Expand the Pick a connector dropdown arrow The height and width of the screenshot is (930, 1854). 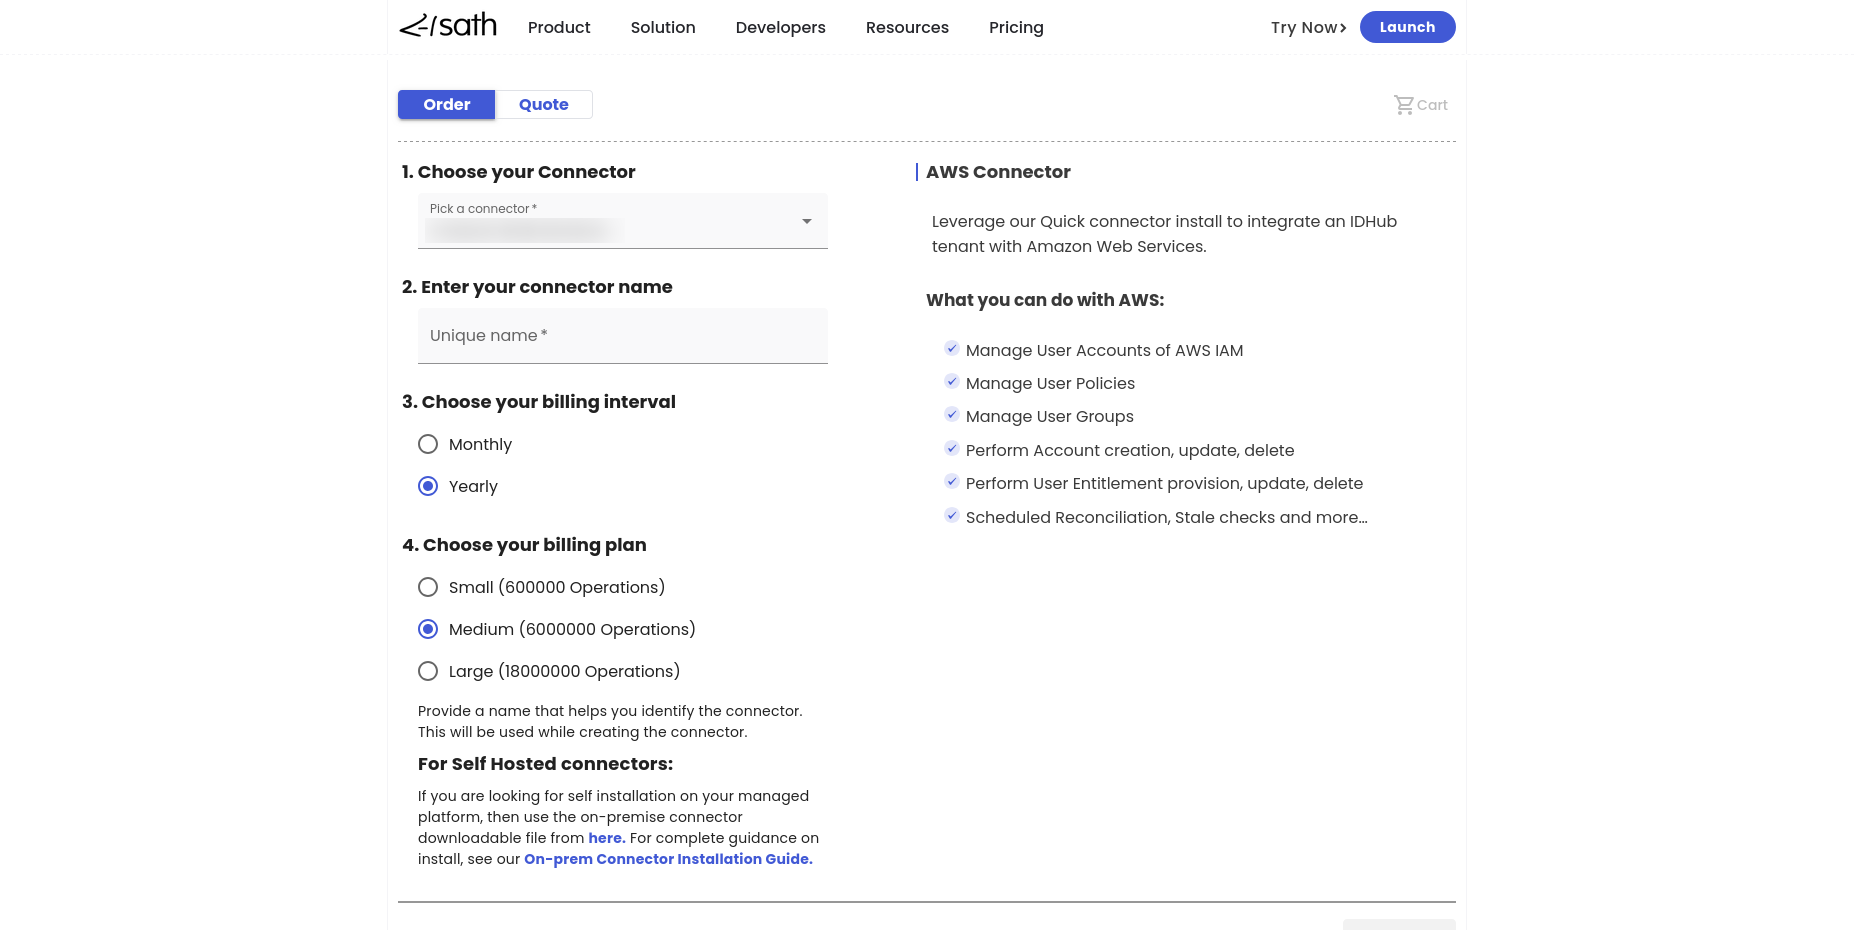(806, 221)
